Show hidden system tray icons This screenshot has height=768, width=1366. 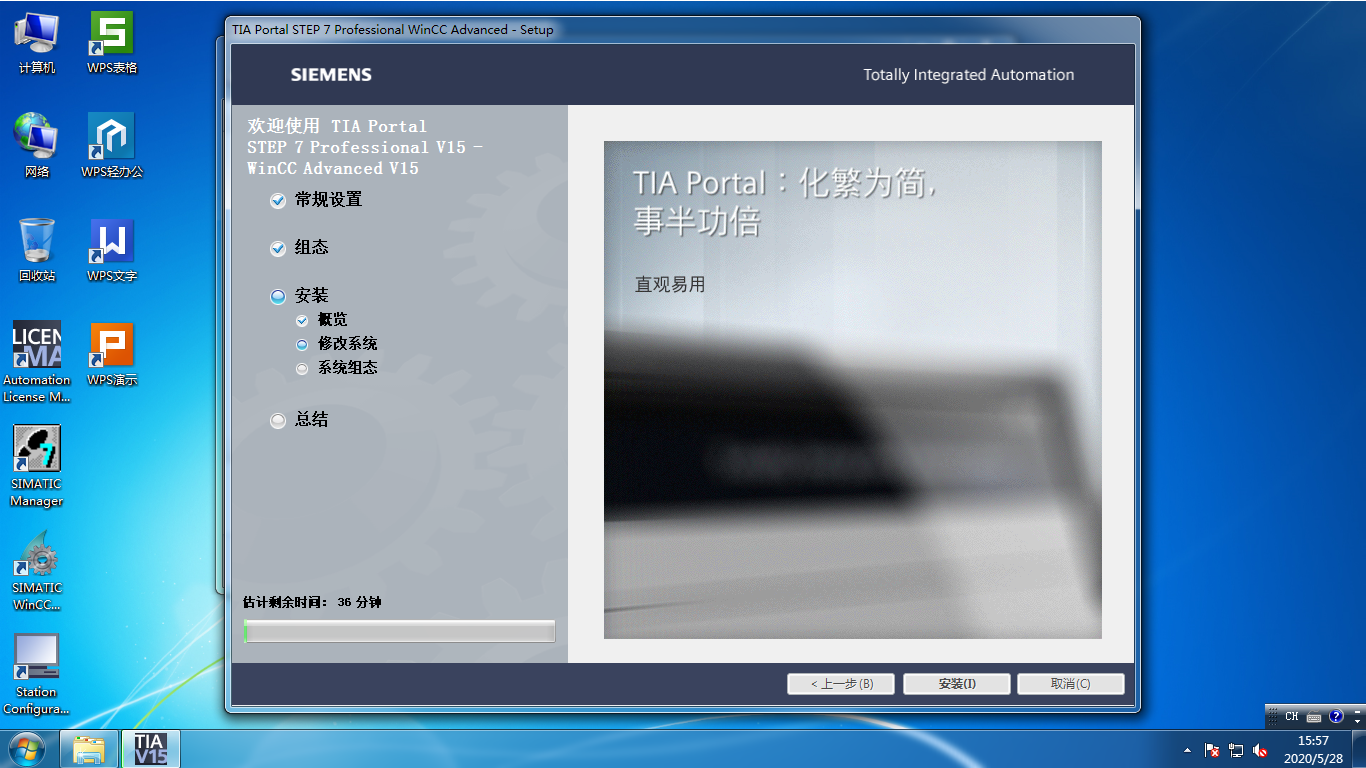pyautogui.click(x=1187, y=750)
